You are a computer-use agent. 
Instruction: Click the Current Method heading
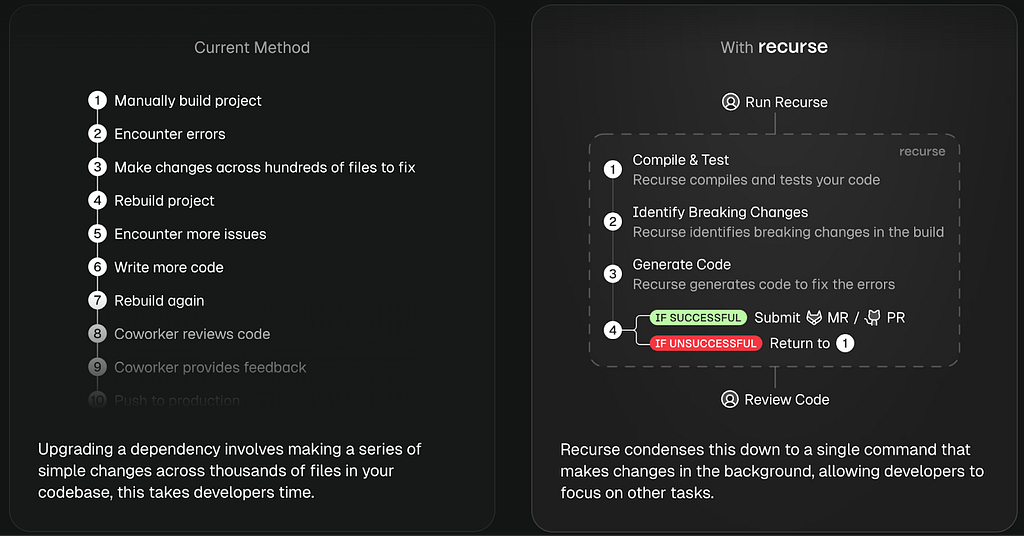tap(252, 48)
